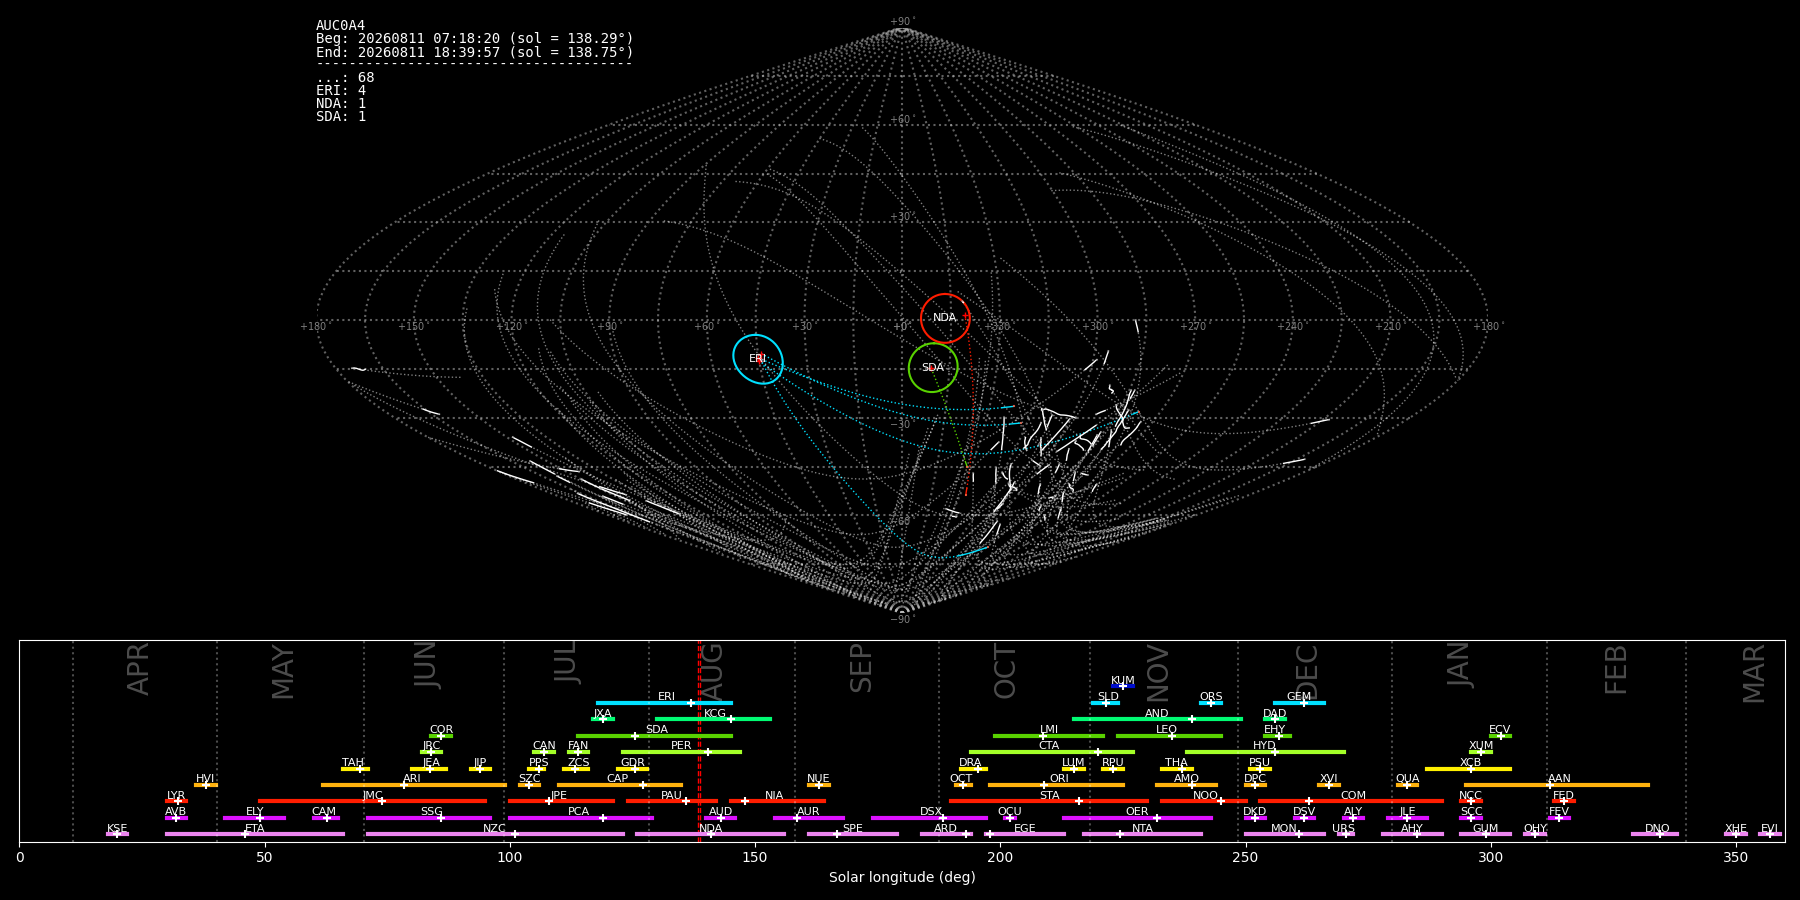1800x900 pixels.
Task: Select the GEM shower bar
Action: coord(1299,703)
